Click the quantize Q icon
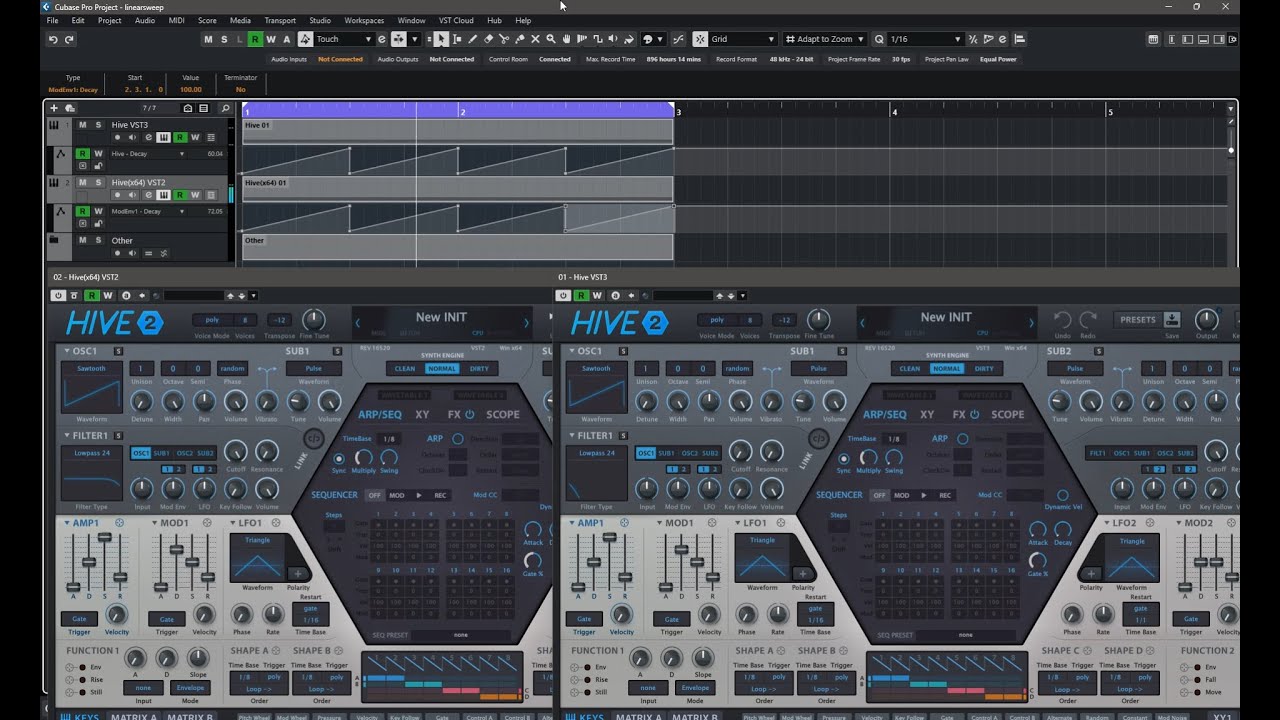Viewport: 1280px width, 720px height. [878, 39]
